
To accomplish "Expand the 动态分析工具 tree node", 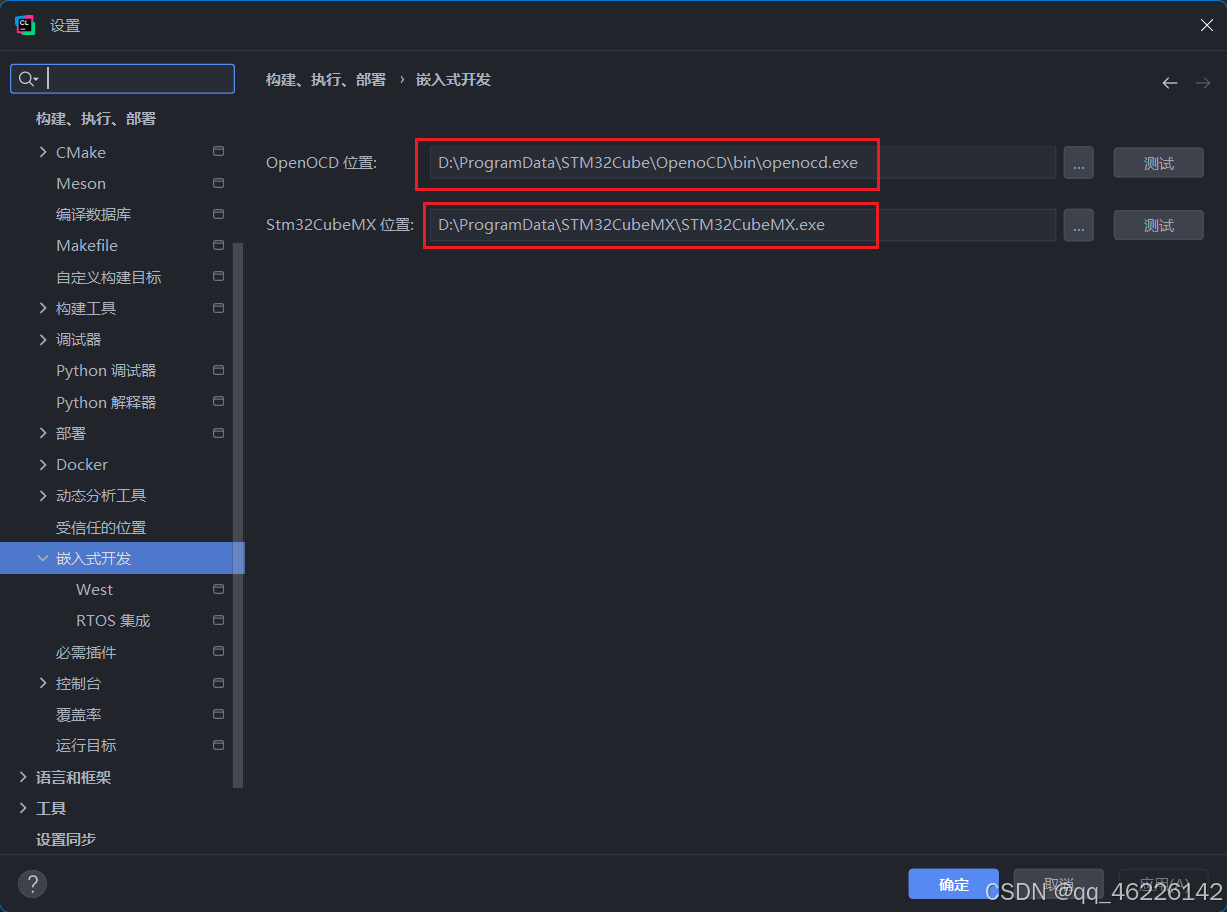I will pyautogui.click(x=43, y=495).
